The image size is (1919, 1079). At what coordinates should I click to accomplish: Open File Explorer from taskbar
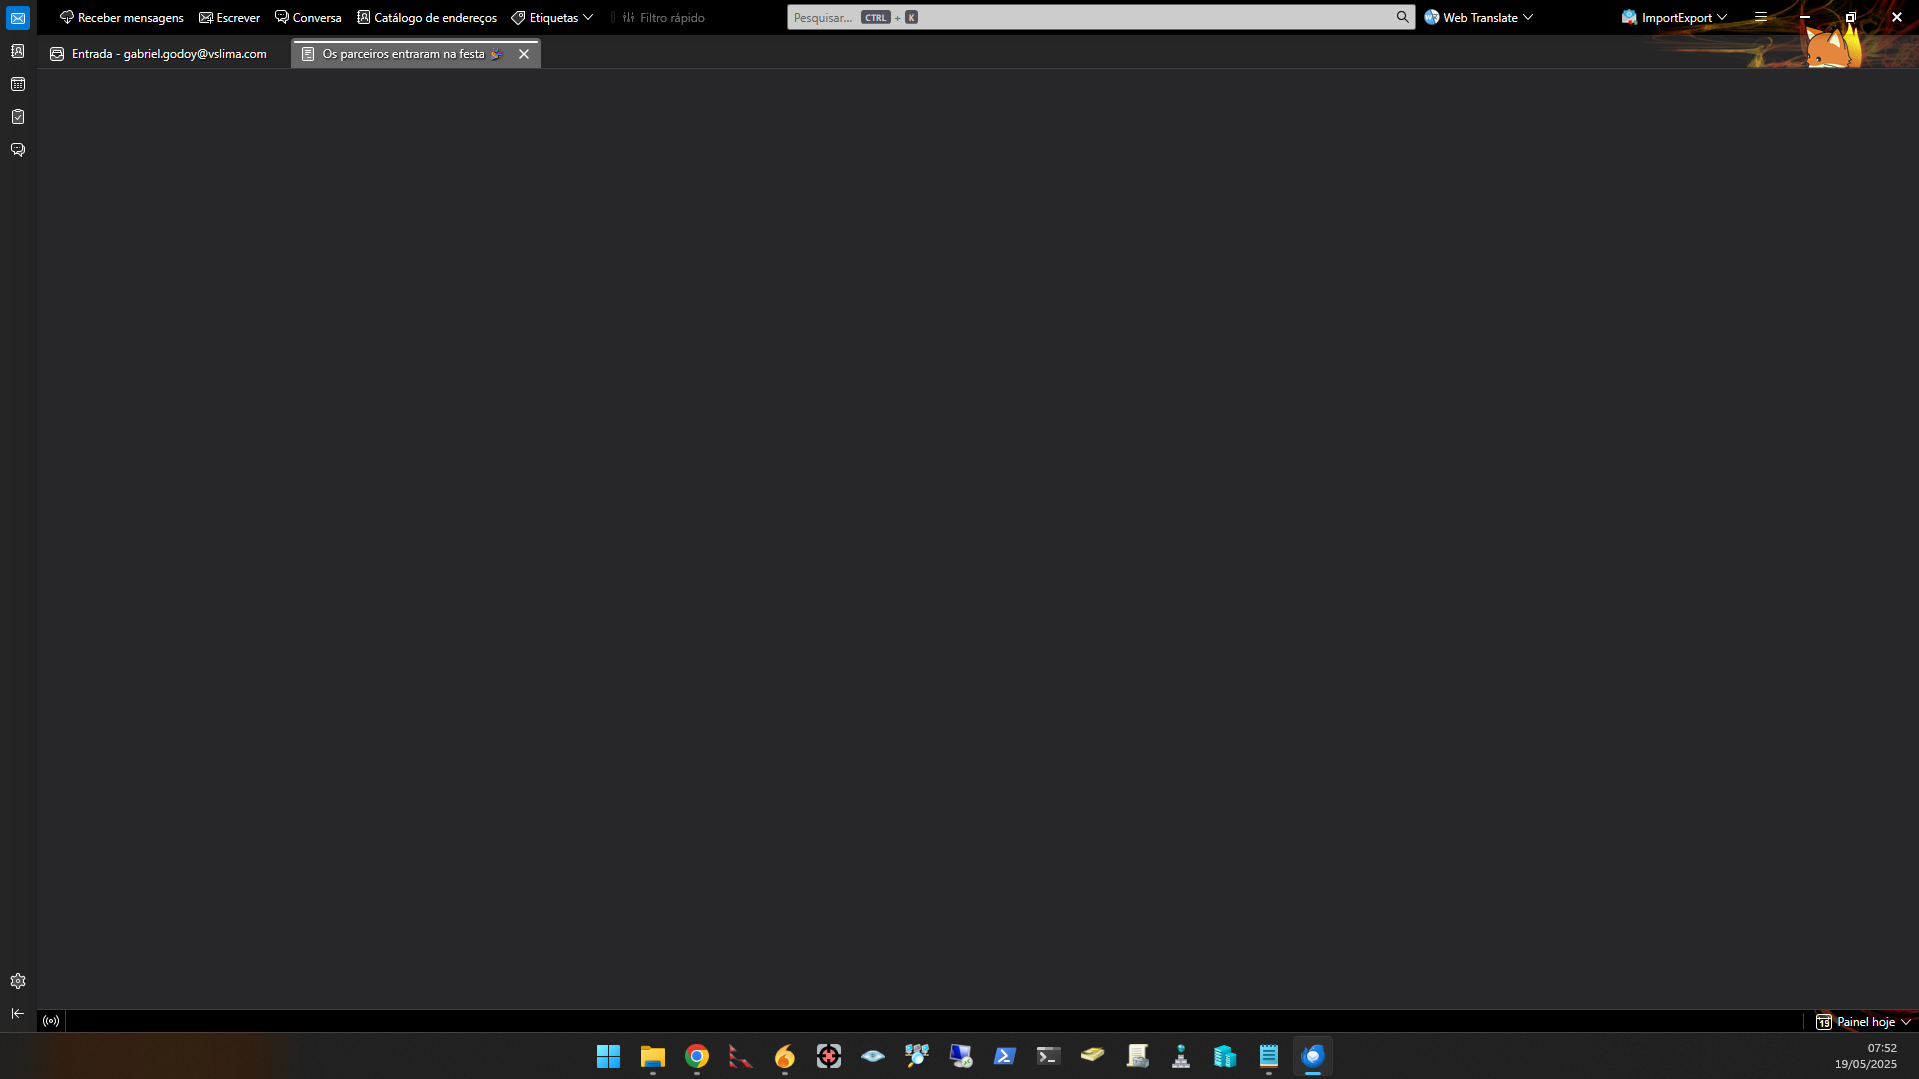pyautogui.click(x=653, y=1057)
